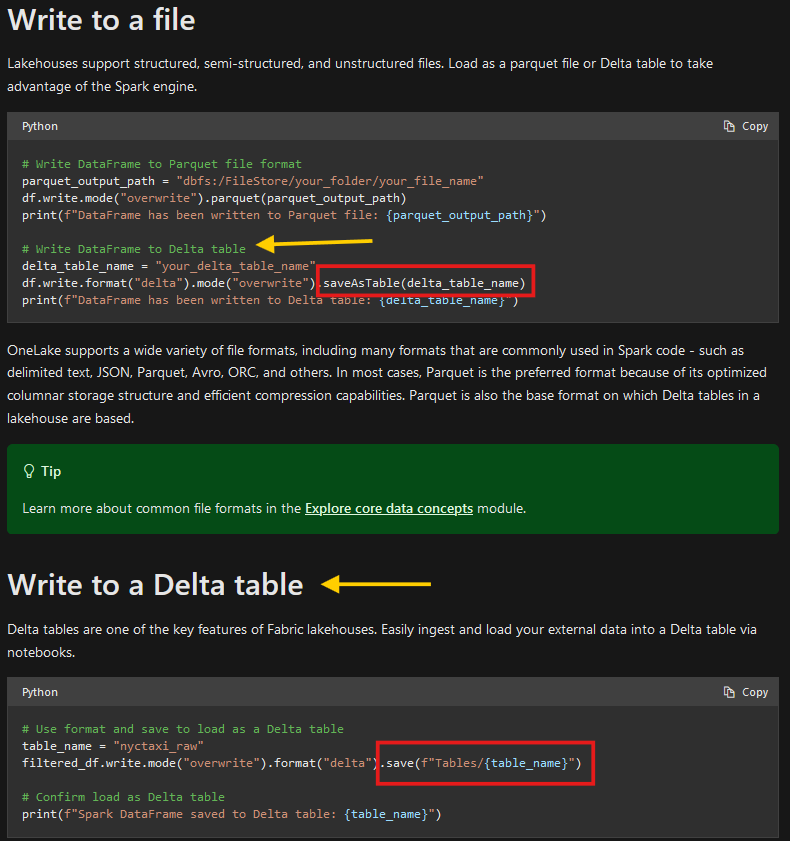
Task: Click the top Copy button
Action: point(746,125)
